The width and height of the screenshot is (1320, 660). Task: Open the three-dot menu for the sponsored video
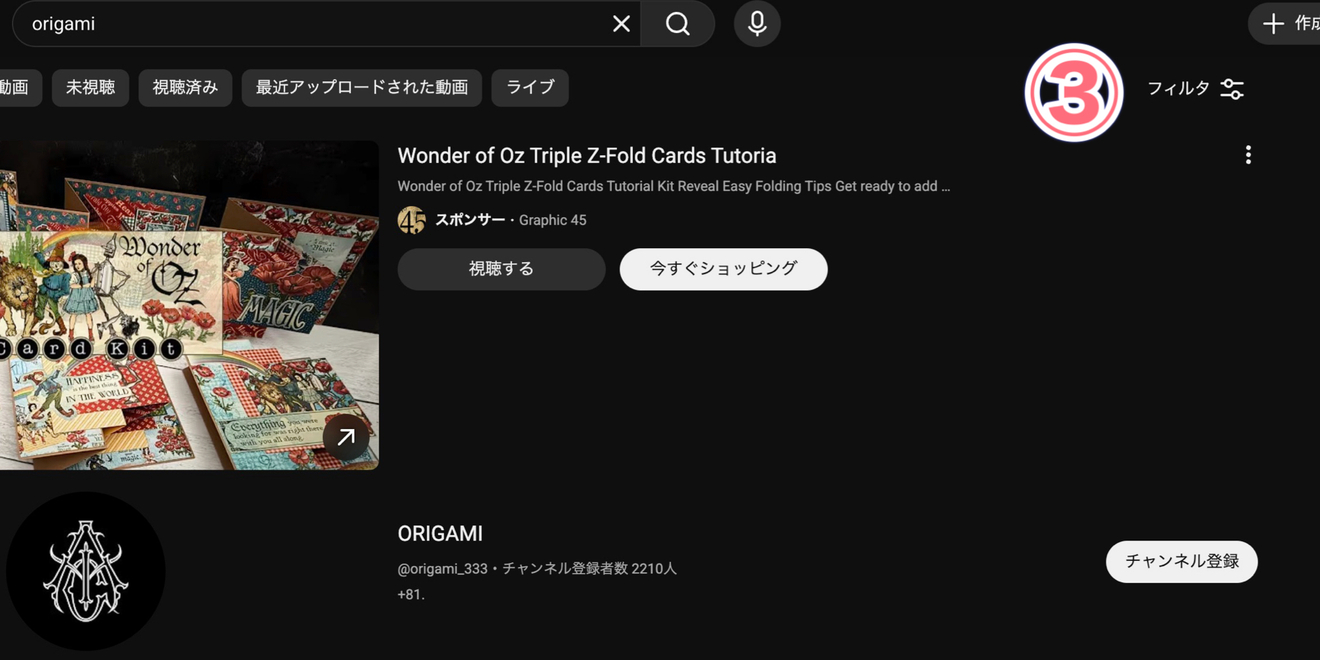[x=1248, y=155]
